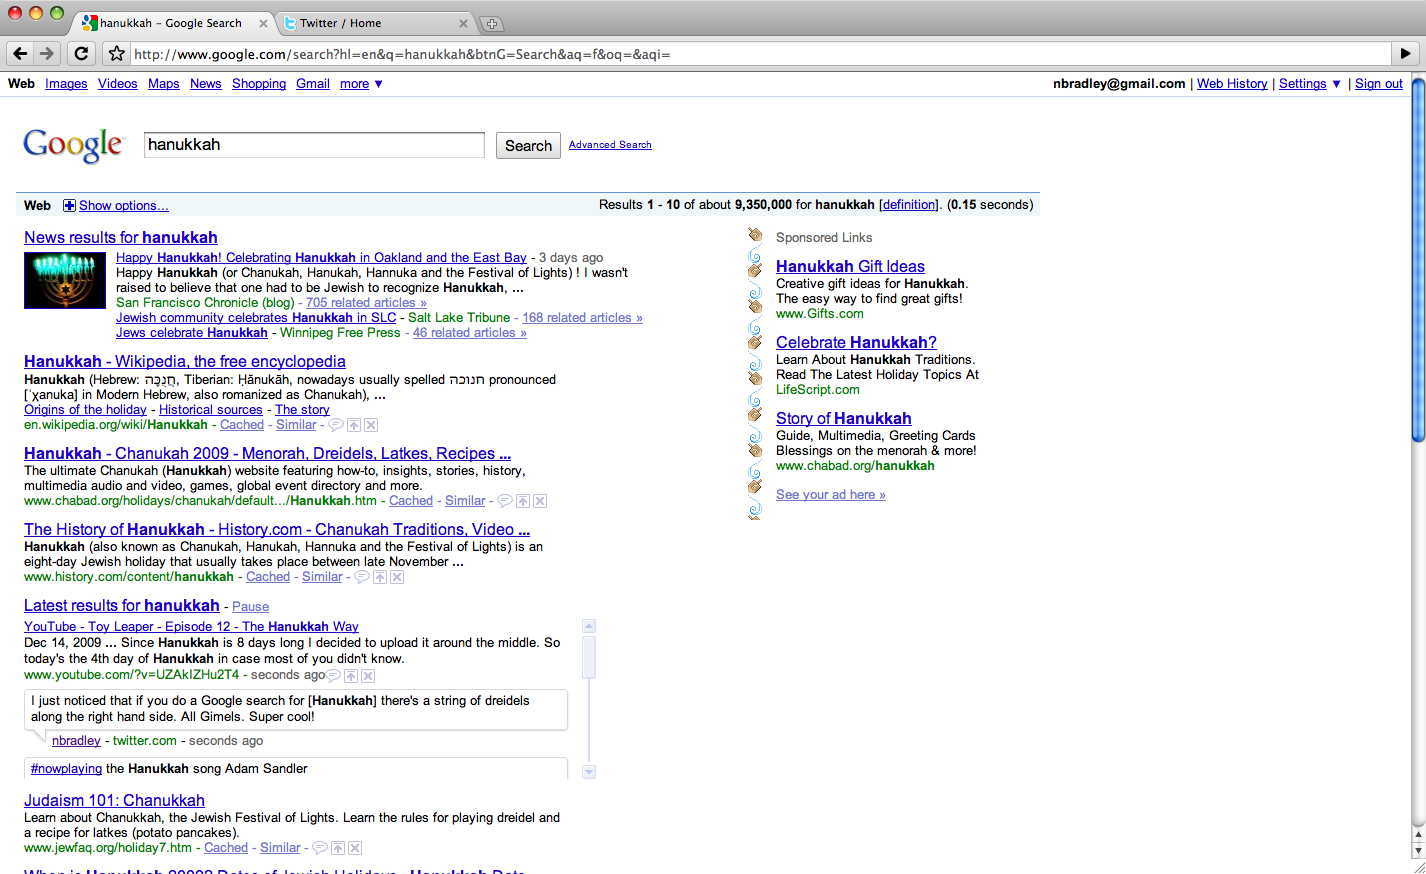Bookmark this page with the star icon
The image size is (1426, 874).
(x=117, y=54)
